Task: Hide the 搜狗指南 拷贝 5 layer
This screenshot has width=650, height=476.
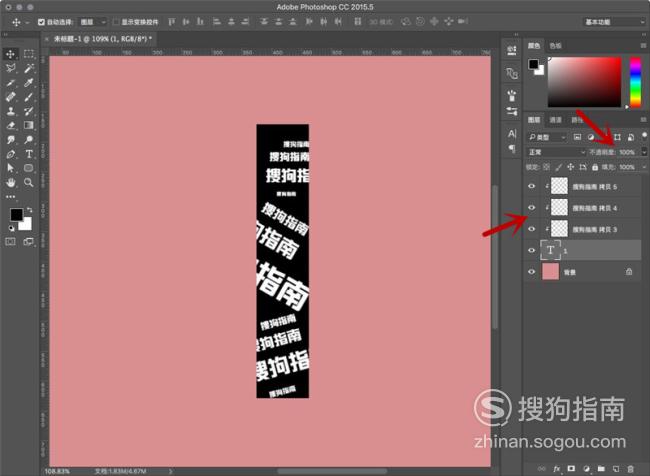Action: click(x=531, y=186)
